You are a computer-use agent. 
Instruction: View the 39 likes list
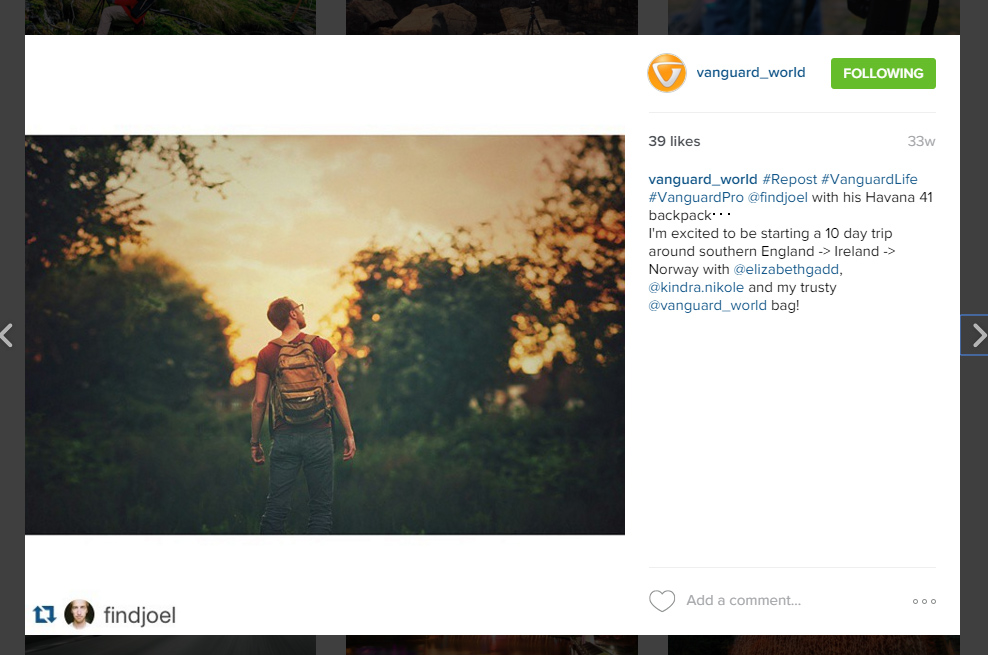pos(674,141)
